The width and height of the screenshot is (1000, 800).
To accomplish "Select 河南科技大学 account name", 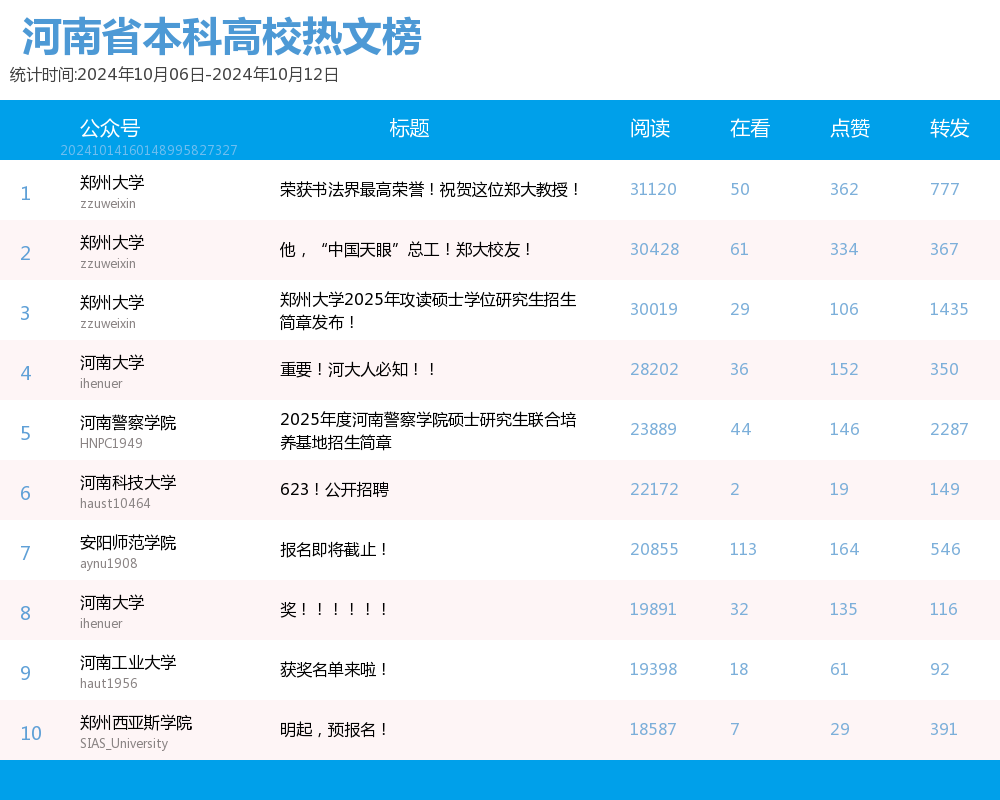I will pyautogui.click(x=128, y=482).
